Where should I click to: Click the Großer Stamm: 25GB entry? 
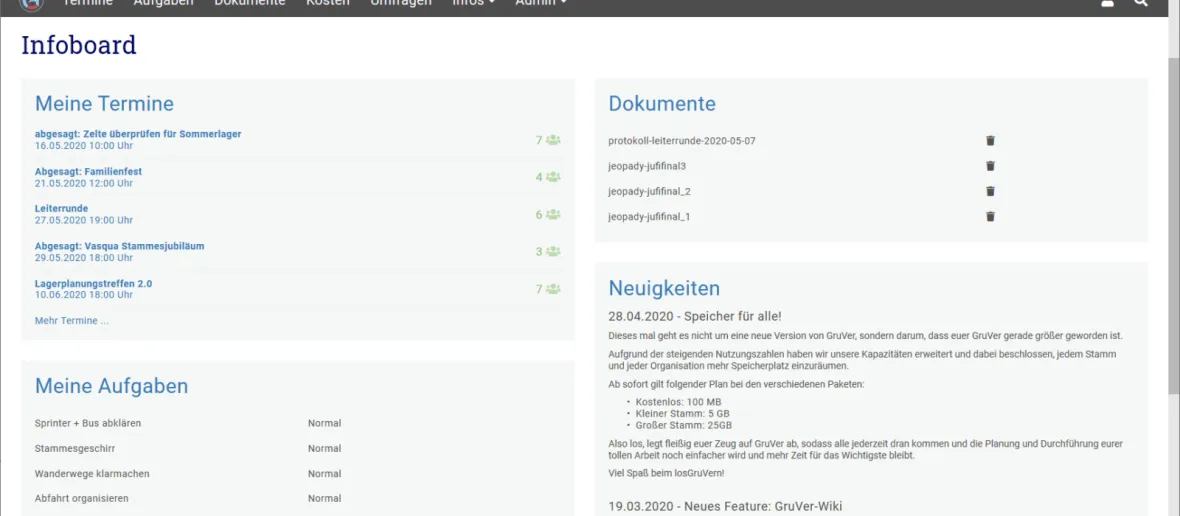(x=683, y=425)
